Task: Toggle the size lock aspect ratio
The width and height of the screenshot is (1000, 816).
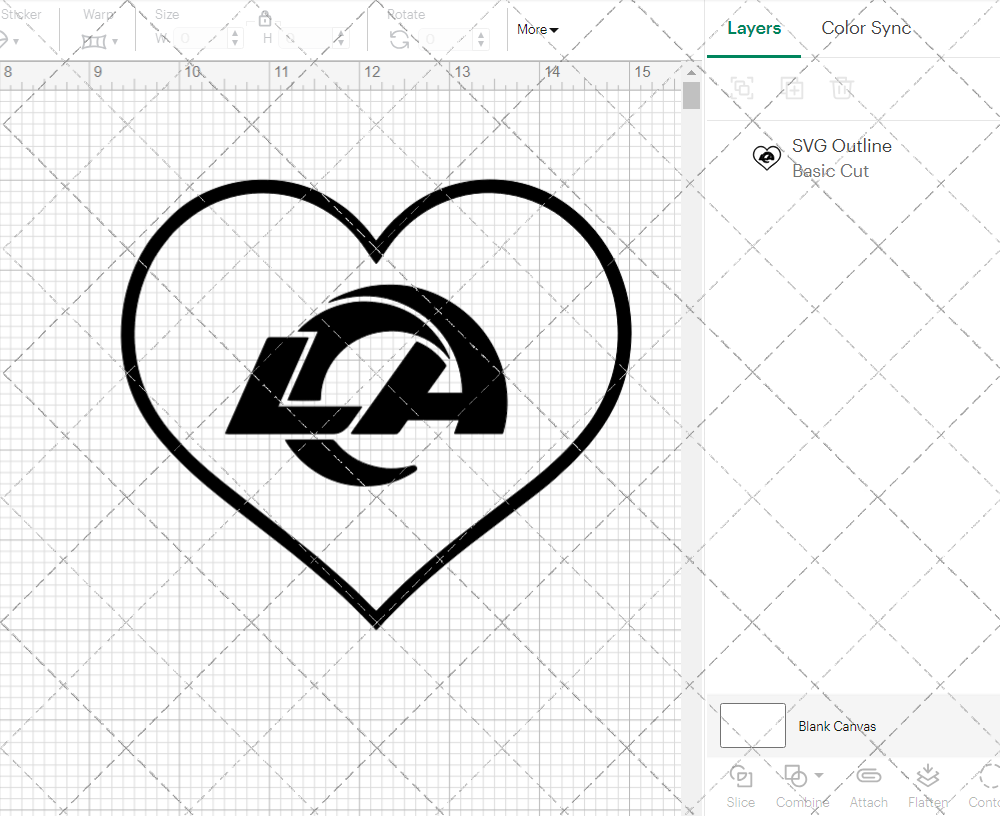Action: pos(265,18)
